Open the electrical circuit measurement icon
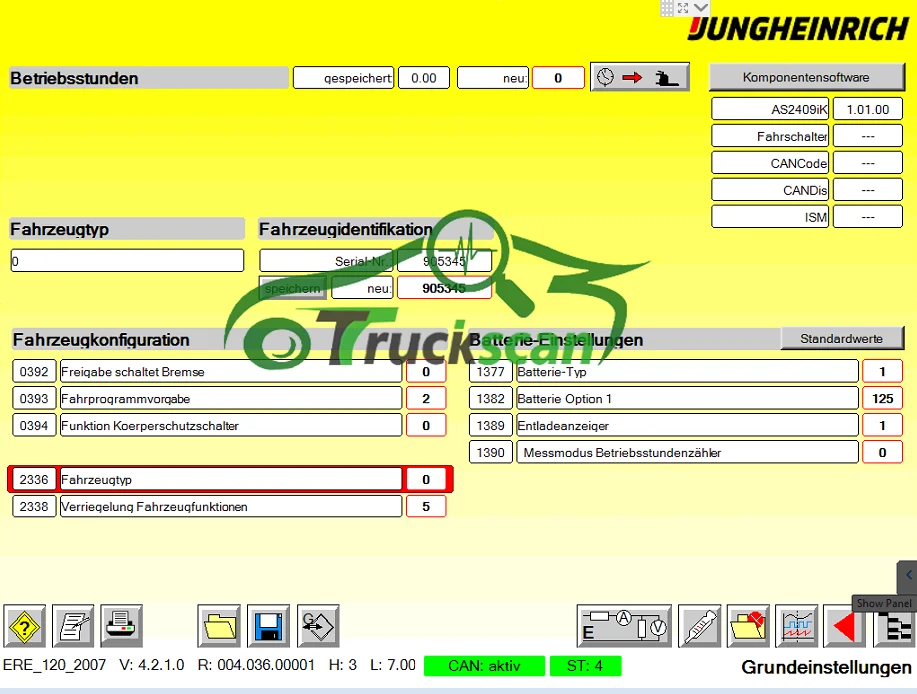This screenshot has width=917, height=694. point(624,626)
